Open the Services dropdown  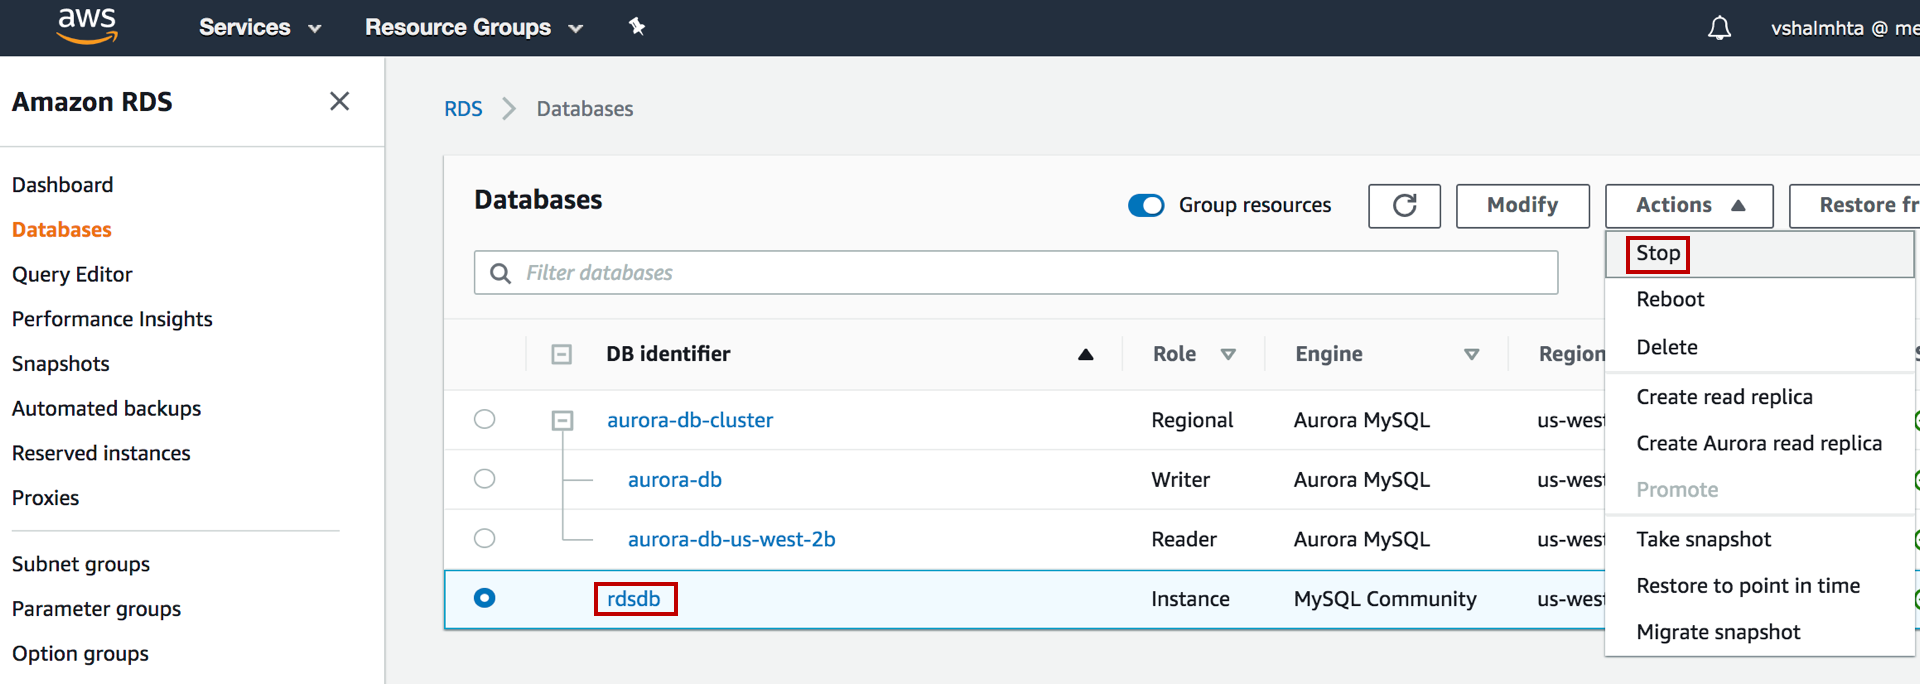tap(260, 27)
